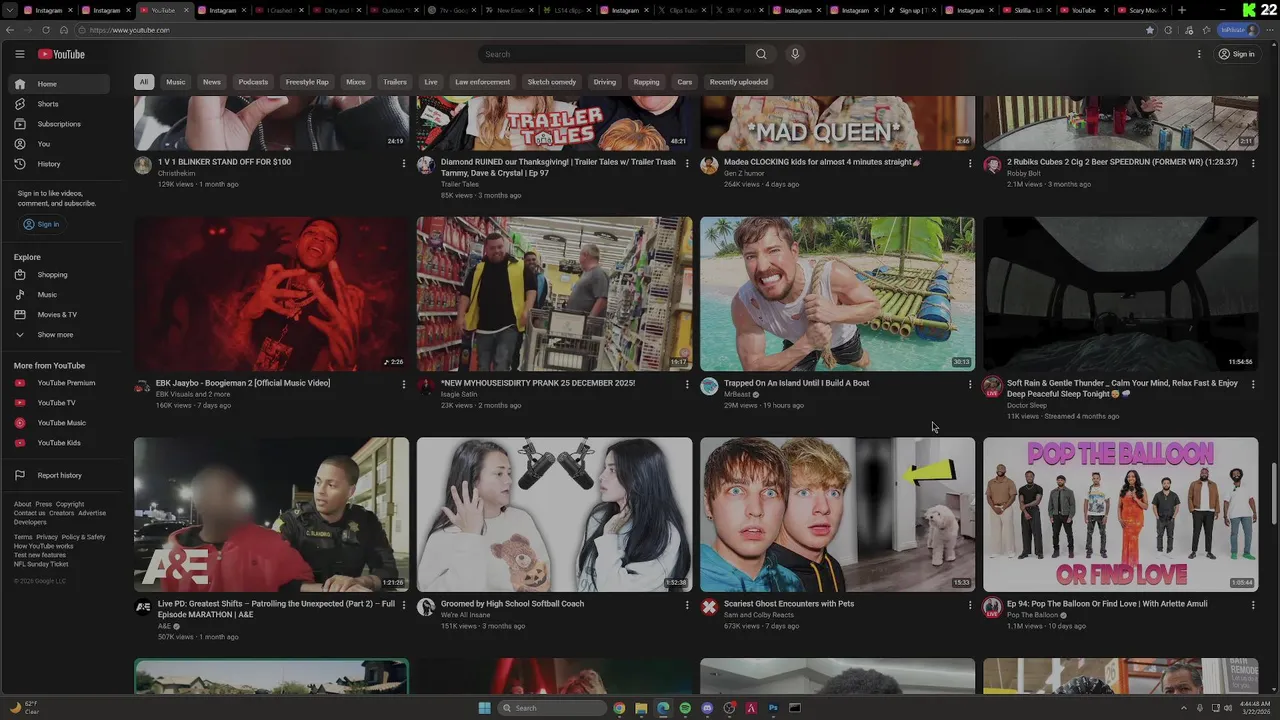Open EBK Jaaybo red thumbnail
The height and width of the screenshot is (720, 1280).
[x=272, y=294]
